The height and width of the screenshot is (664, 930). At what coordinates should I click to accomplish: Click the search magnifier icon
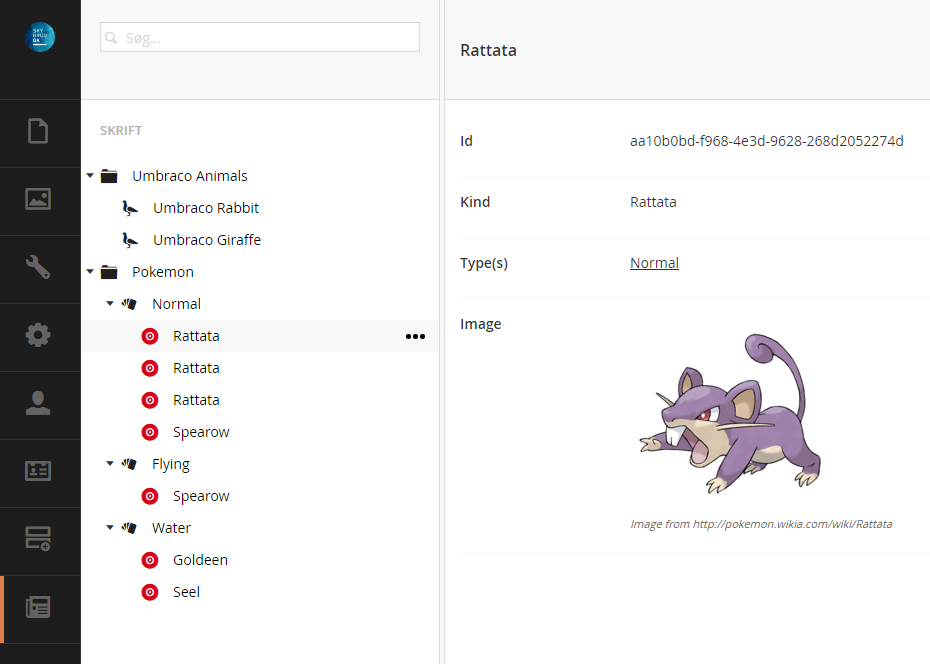coord(111,38)
